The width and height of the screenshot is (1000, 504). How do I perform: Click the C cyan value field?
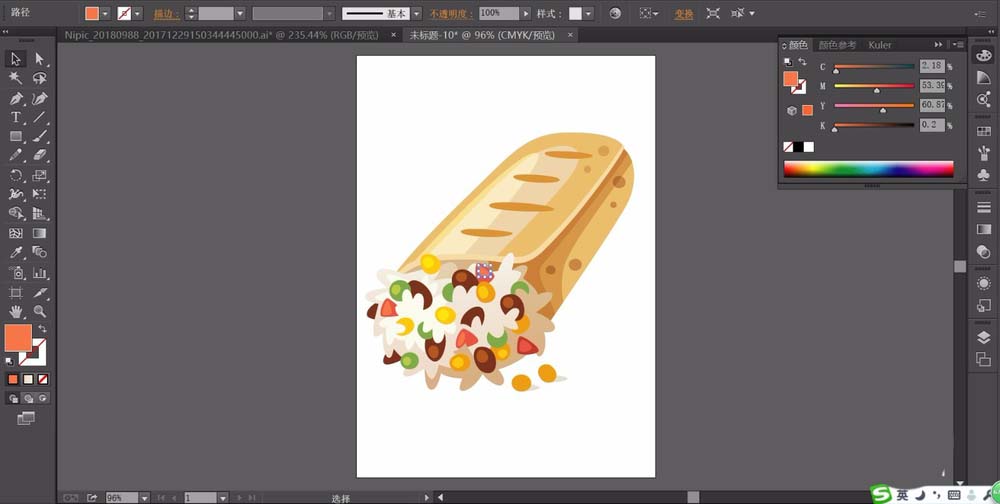[x=932, y=66]
